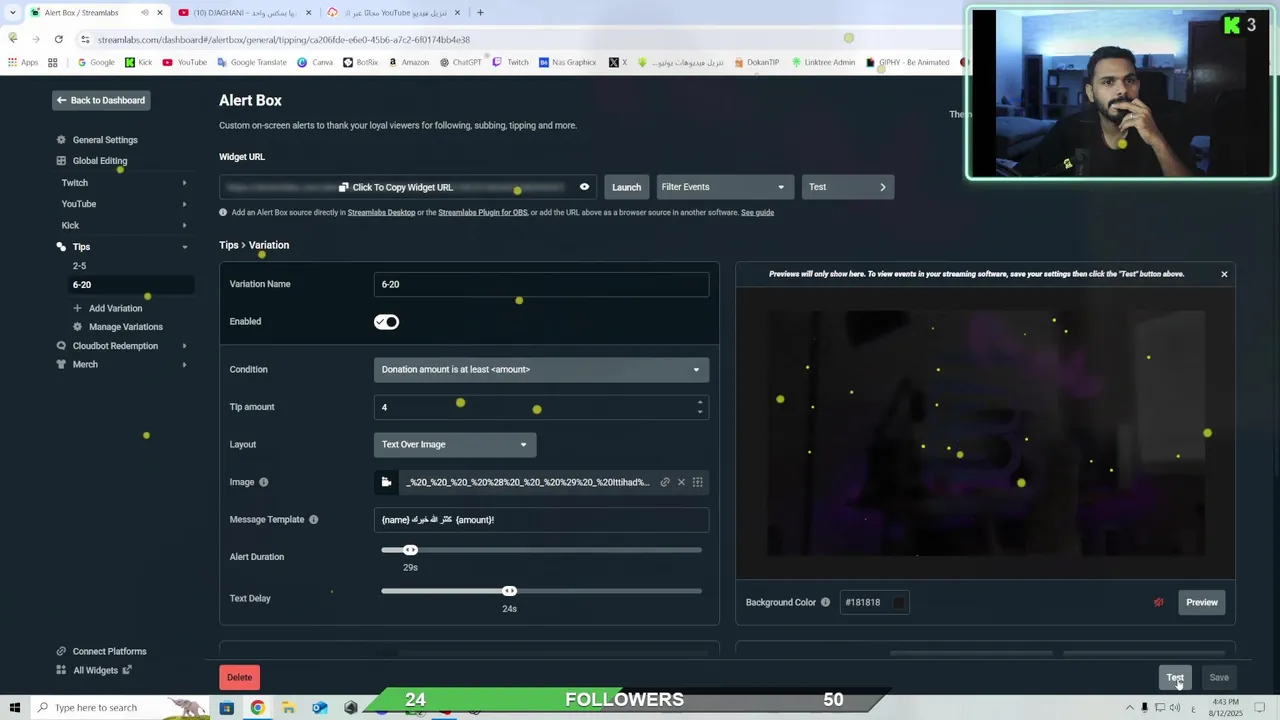Image resolution: width=1280 pixels, height=720 pixels.
Task: Open the Streamlabs Desktop link
Action: coord(381,212)
